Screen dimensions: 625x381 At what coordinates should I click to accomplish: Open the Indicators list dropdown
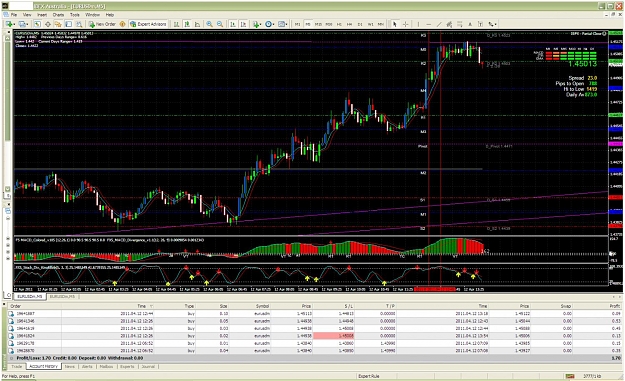(x=257, y=24)
